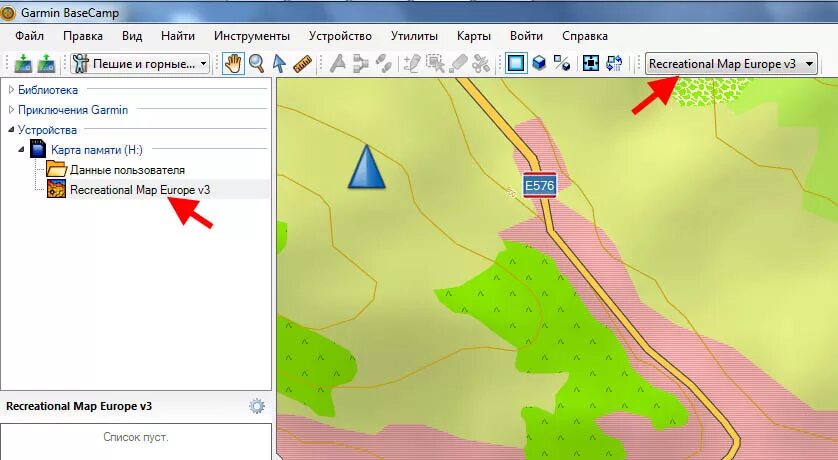Viewport: 838px width, 460px height.
Task: Open the Файл menu
Action: tap(29, 36)
